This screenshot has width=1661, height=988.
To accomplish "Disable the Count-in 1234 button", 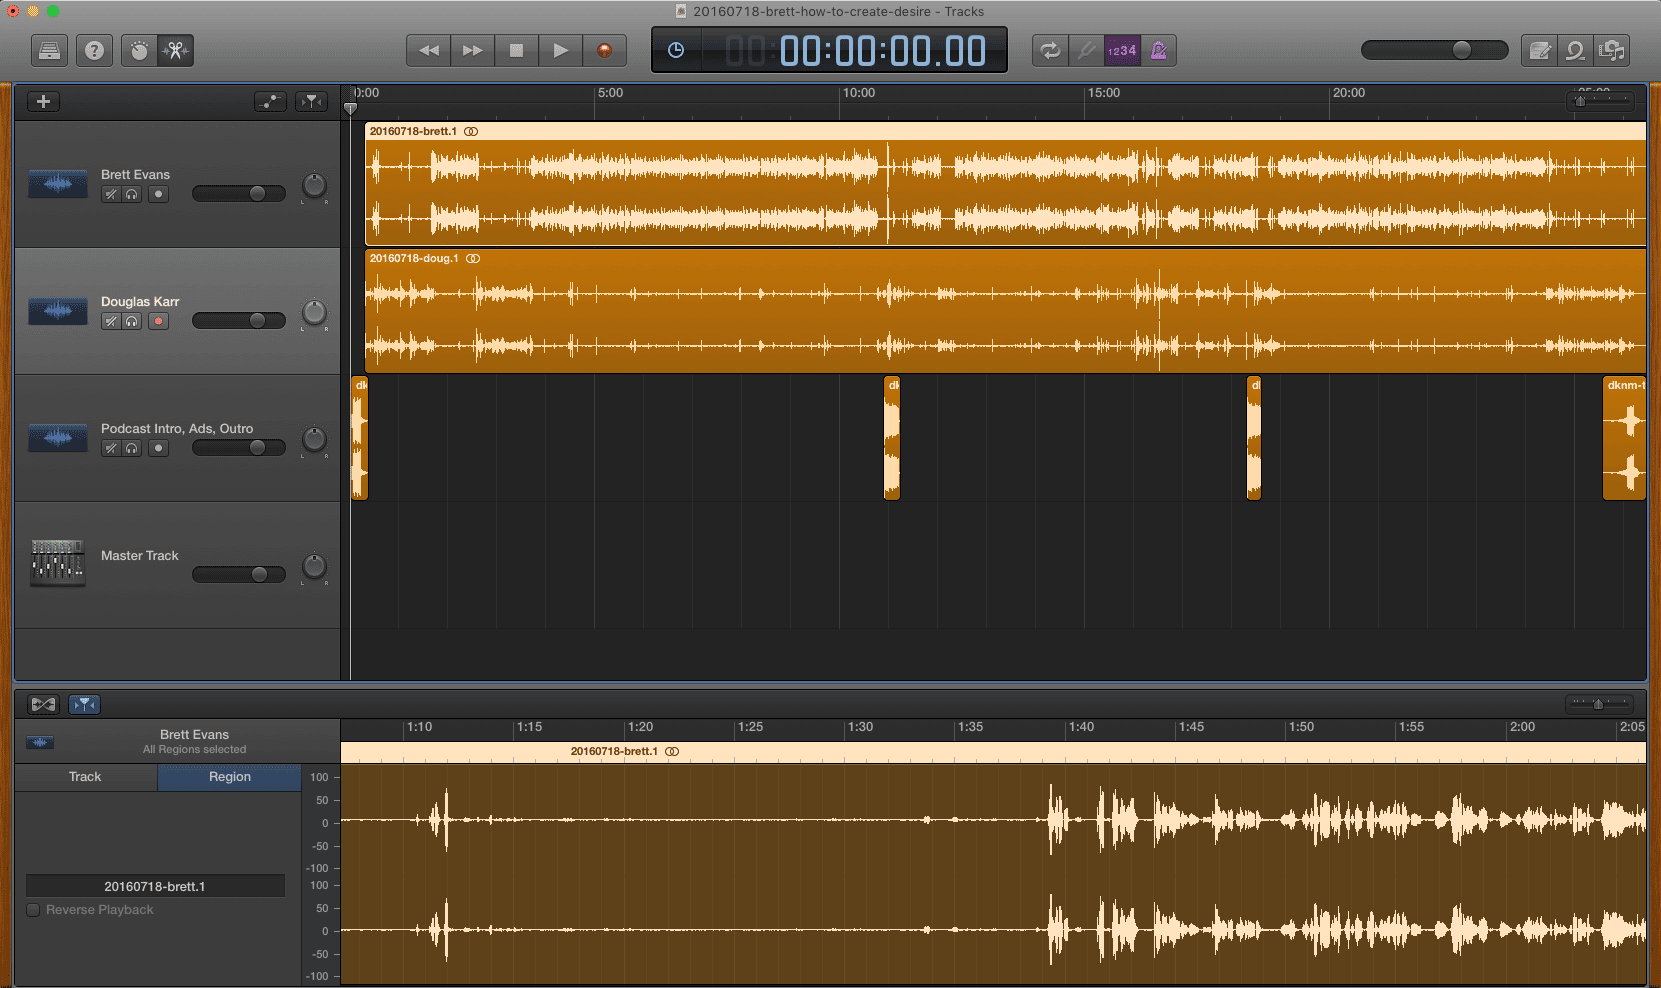I will coord(1122,50).
